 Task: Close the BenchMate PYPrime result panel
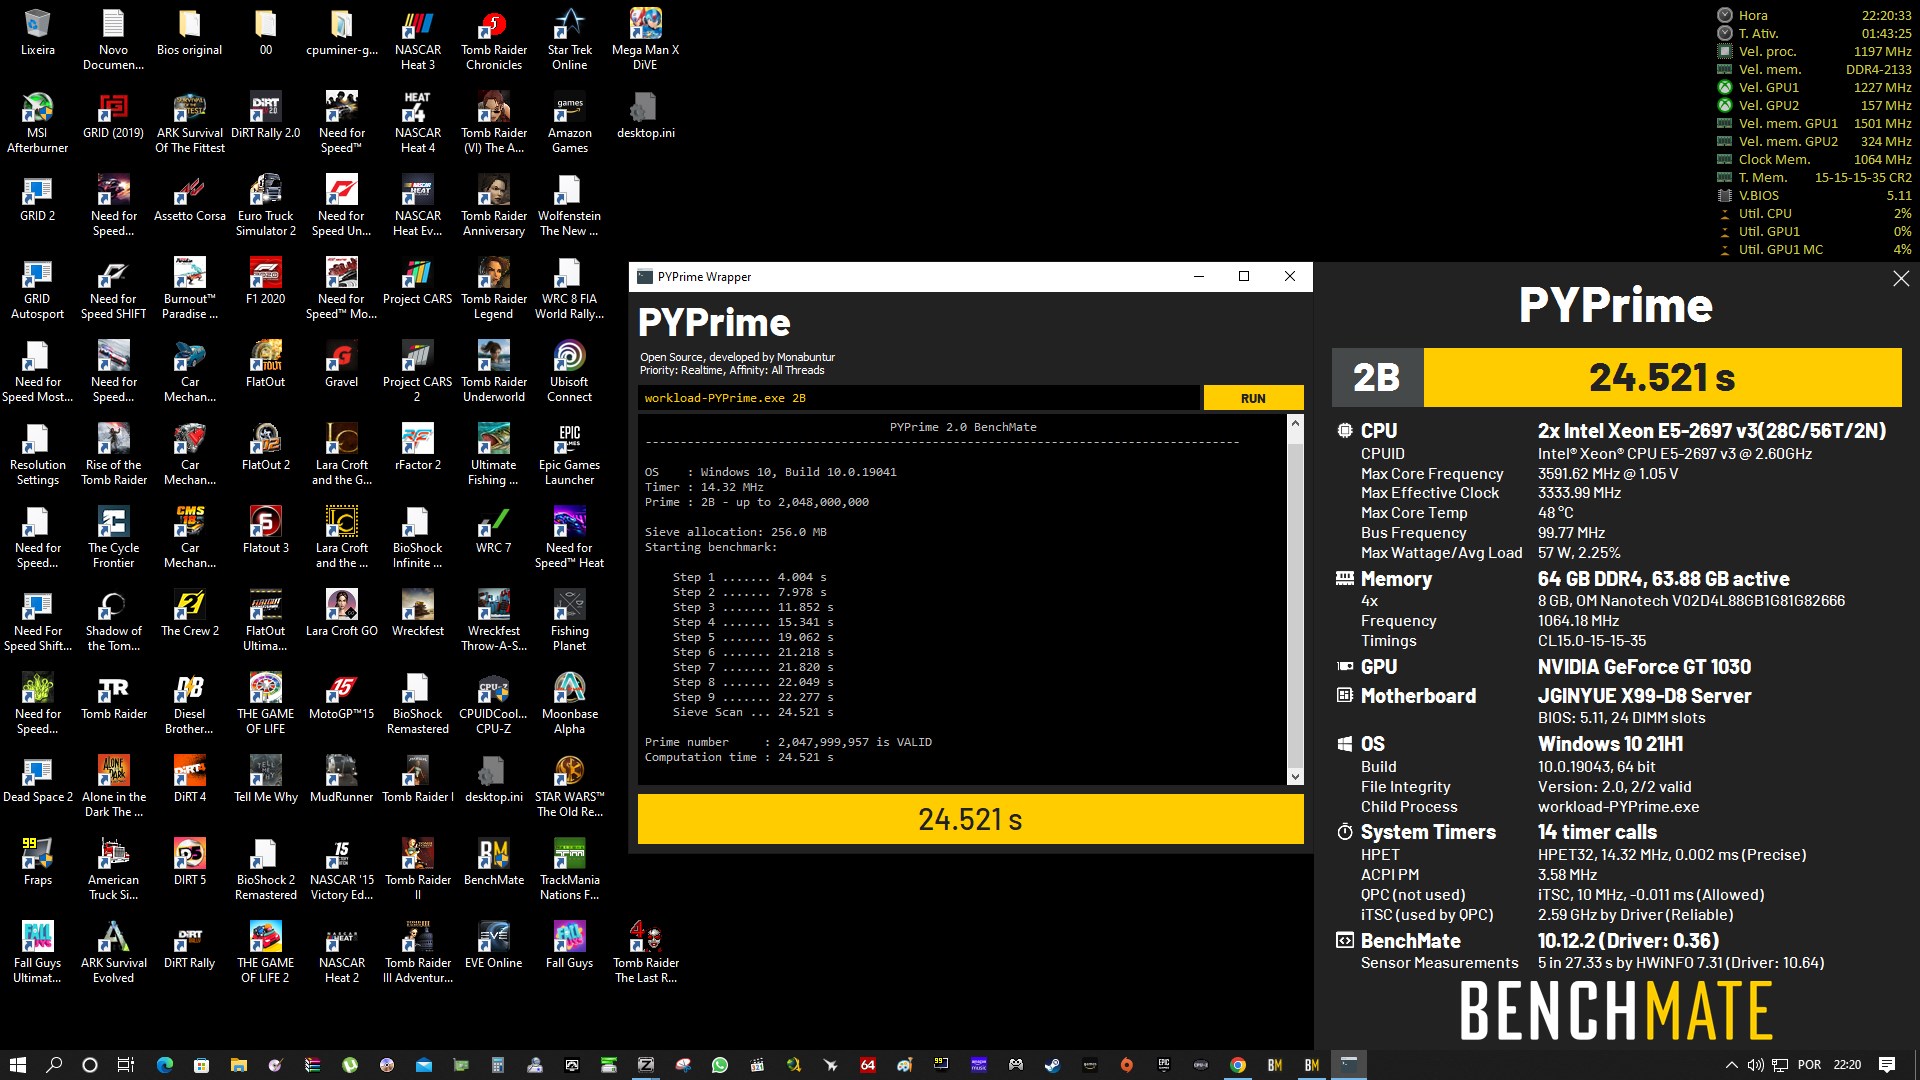coord(1900,279)
